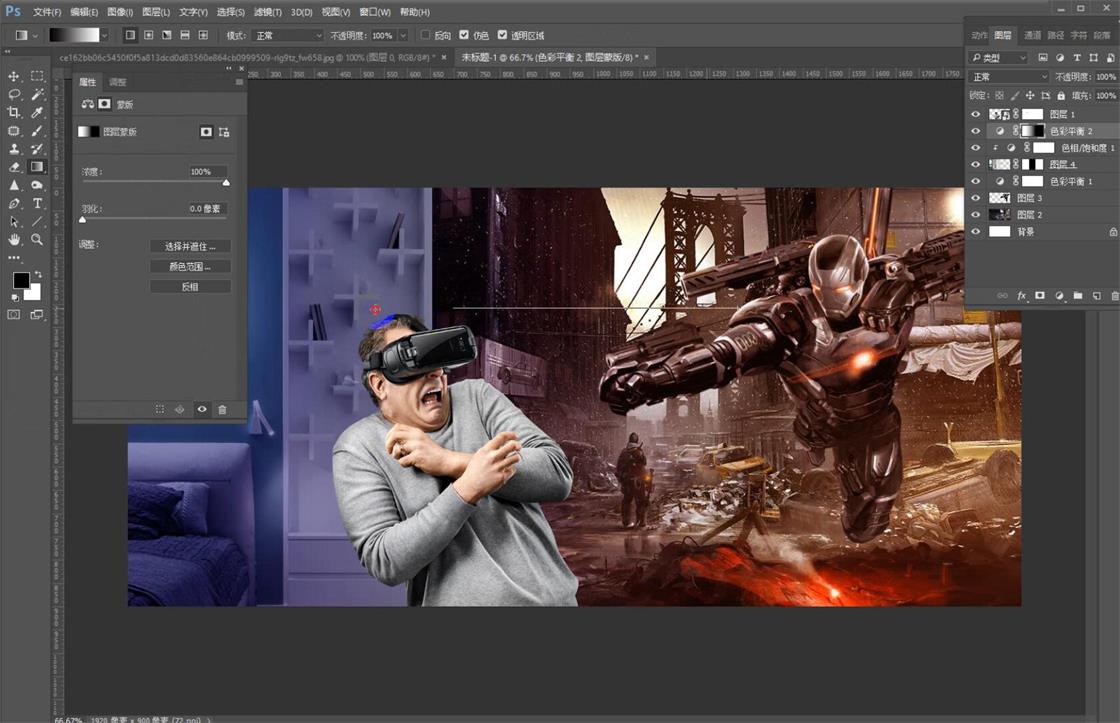Pick the Crop tool

click(14, 112)
